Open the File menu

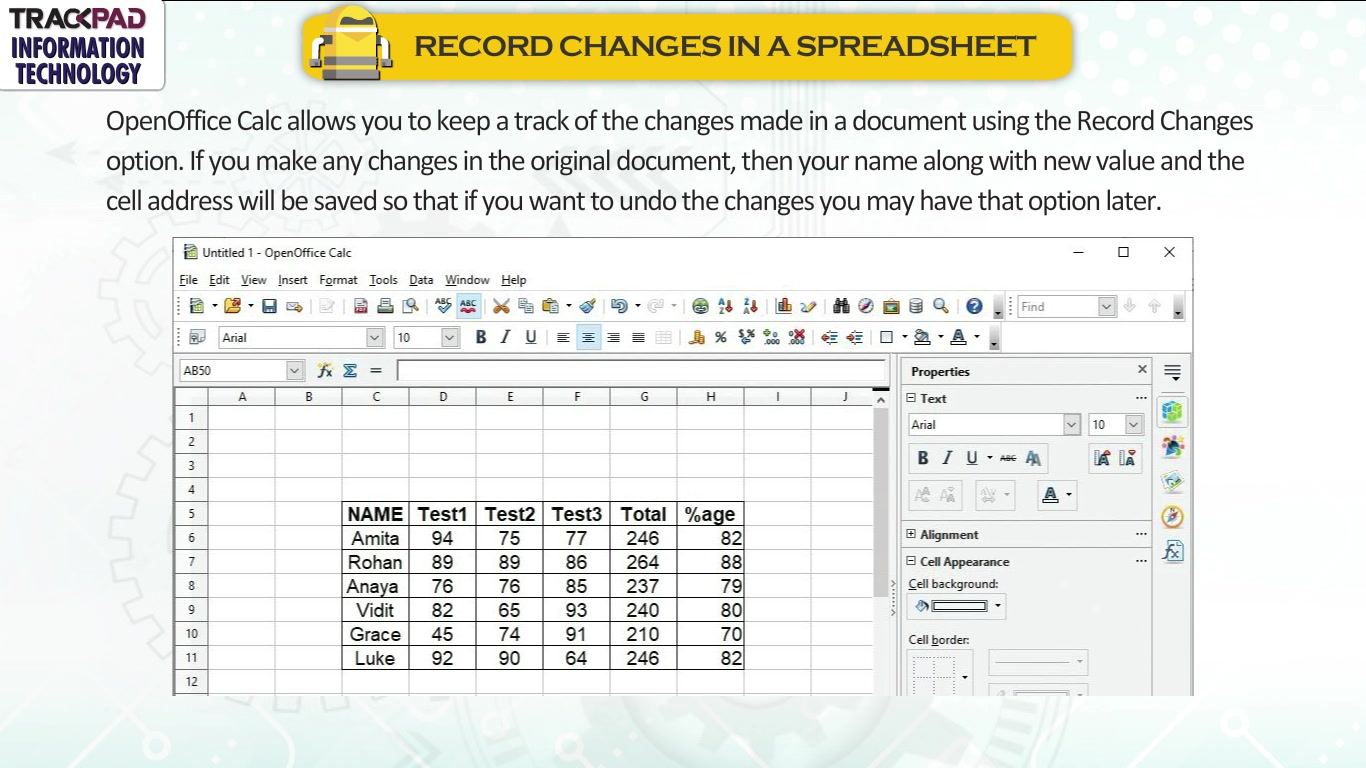pyautogui.click(x=188, y=280)
